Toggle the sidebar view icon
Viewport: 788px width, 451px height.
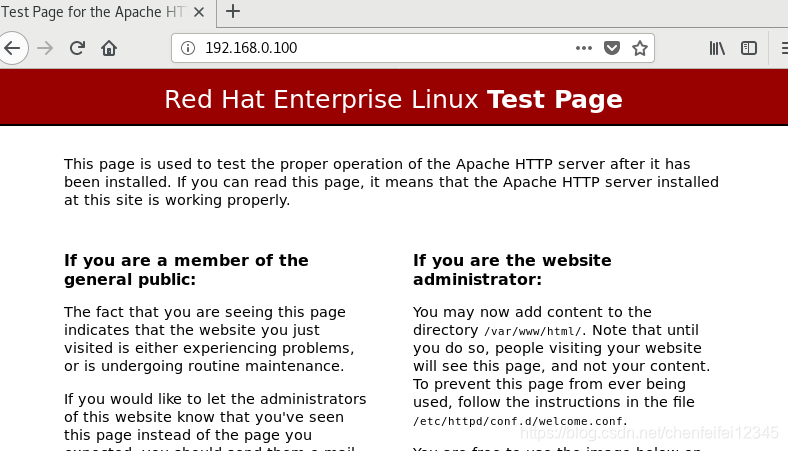[749, 48]
